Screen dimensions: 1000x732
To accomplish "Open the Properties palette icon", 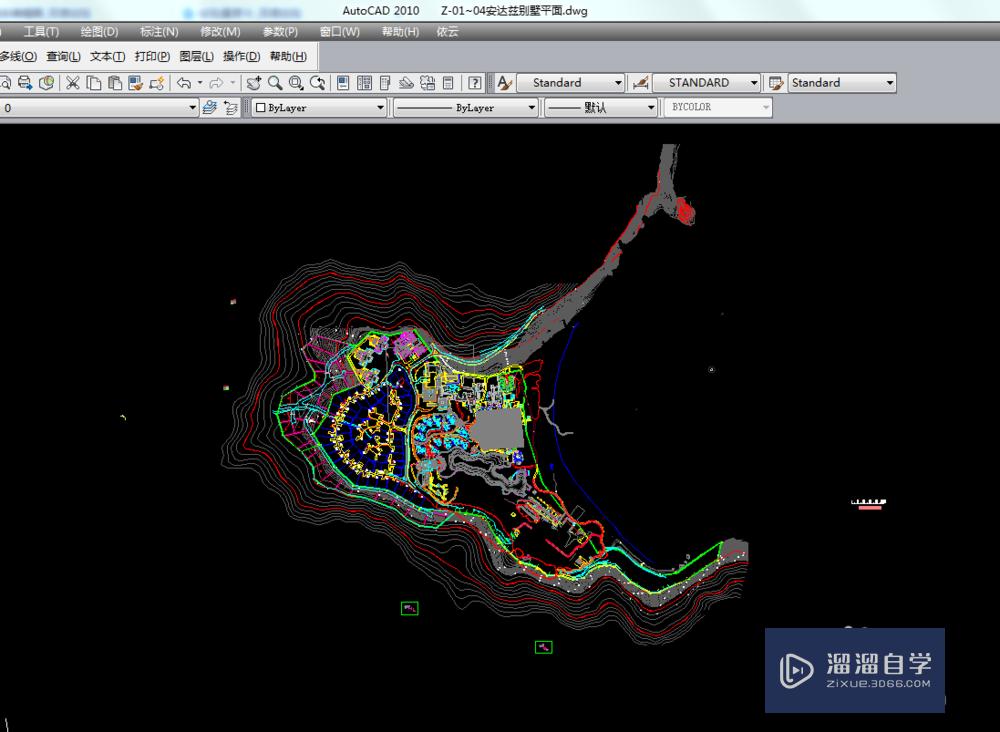I will (x=343, y=83).
